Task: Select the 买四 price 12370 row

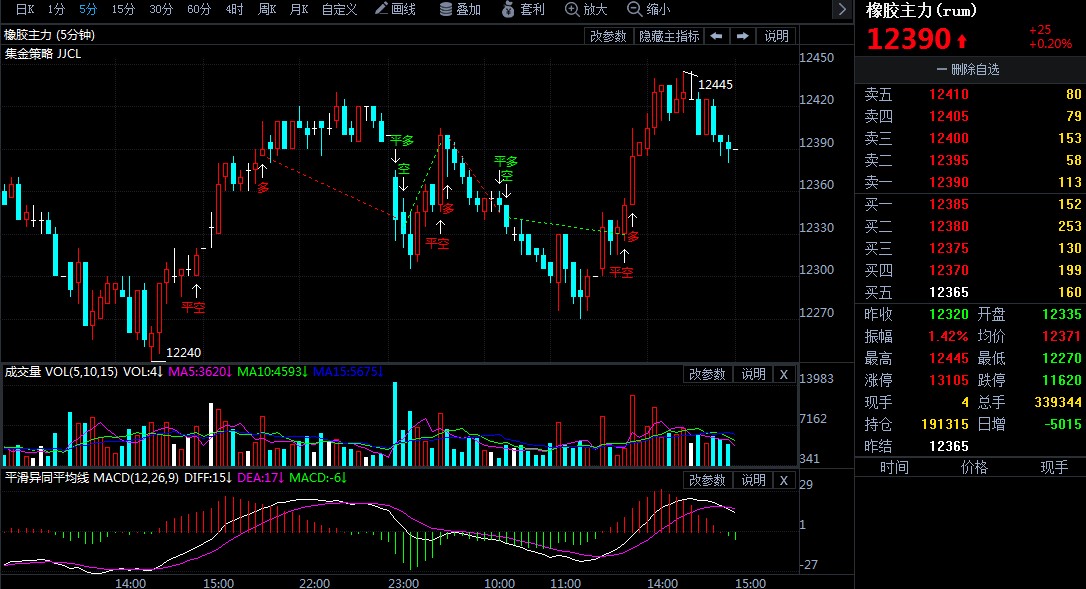Action: click(x=971, y=270)
